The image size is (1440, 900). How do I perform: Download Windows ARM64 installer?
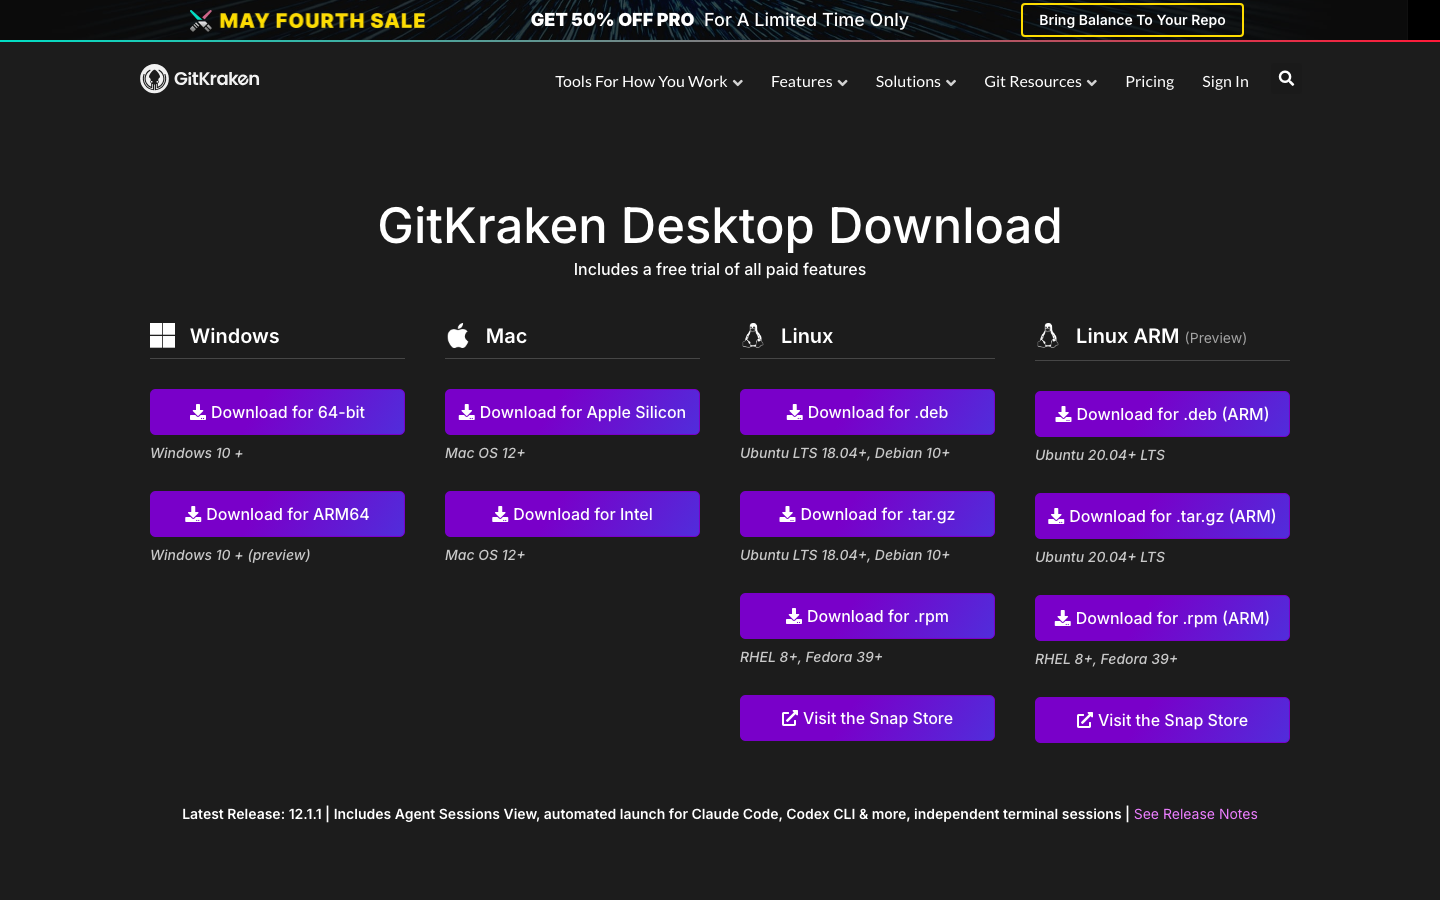coord(277,514)
